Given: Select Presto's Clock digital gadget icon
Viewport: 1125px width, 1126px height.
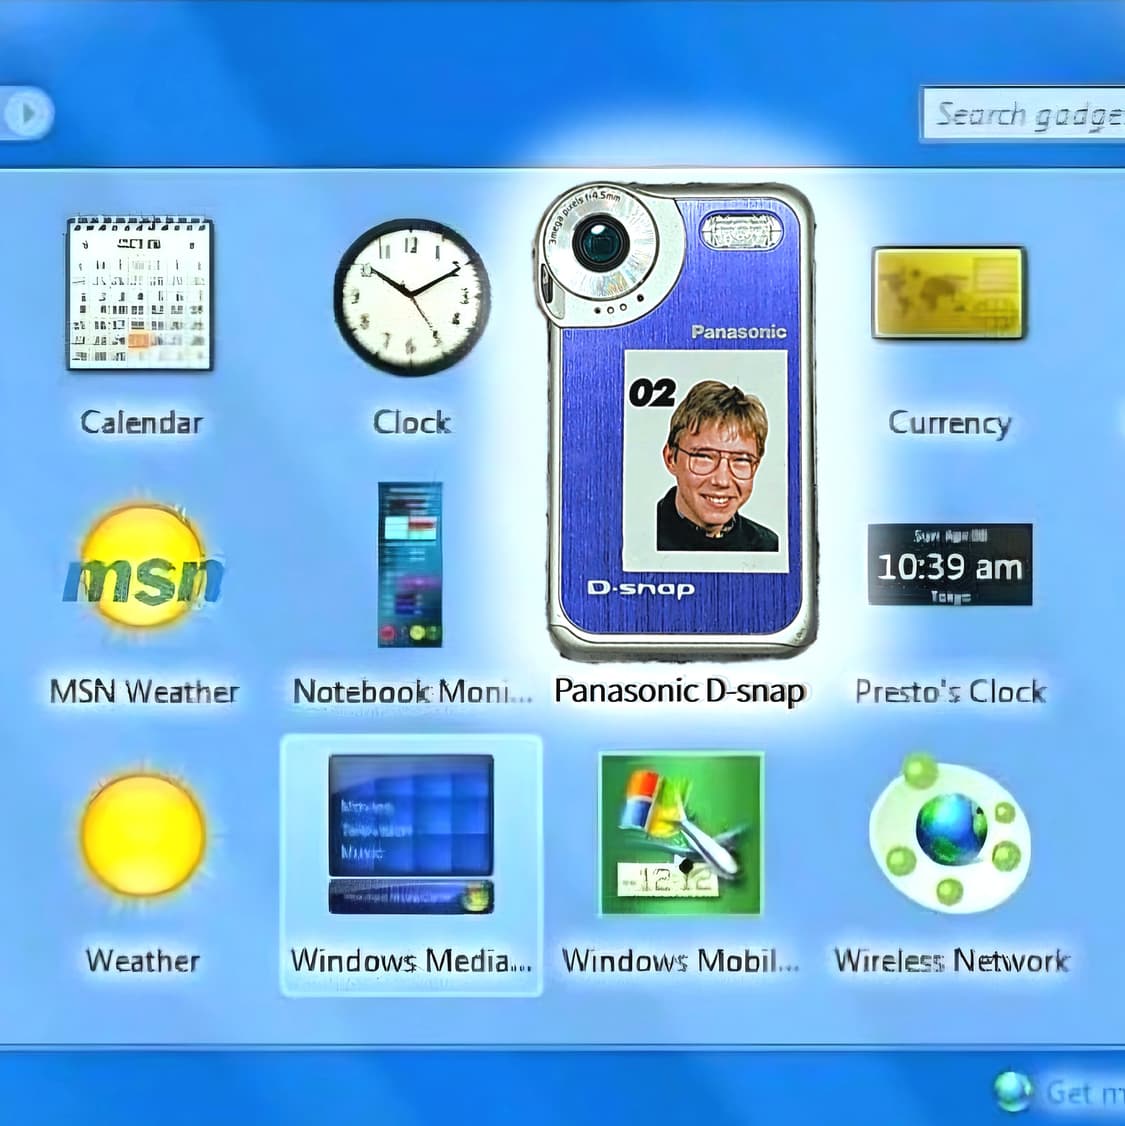Looking at the screenshot, I should pos(950,564).
